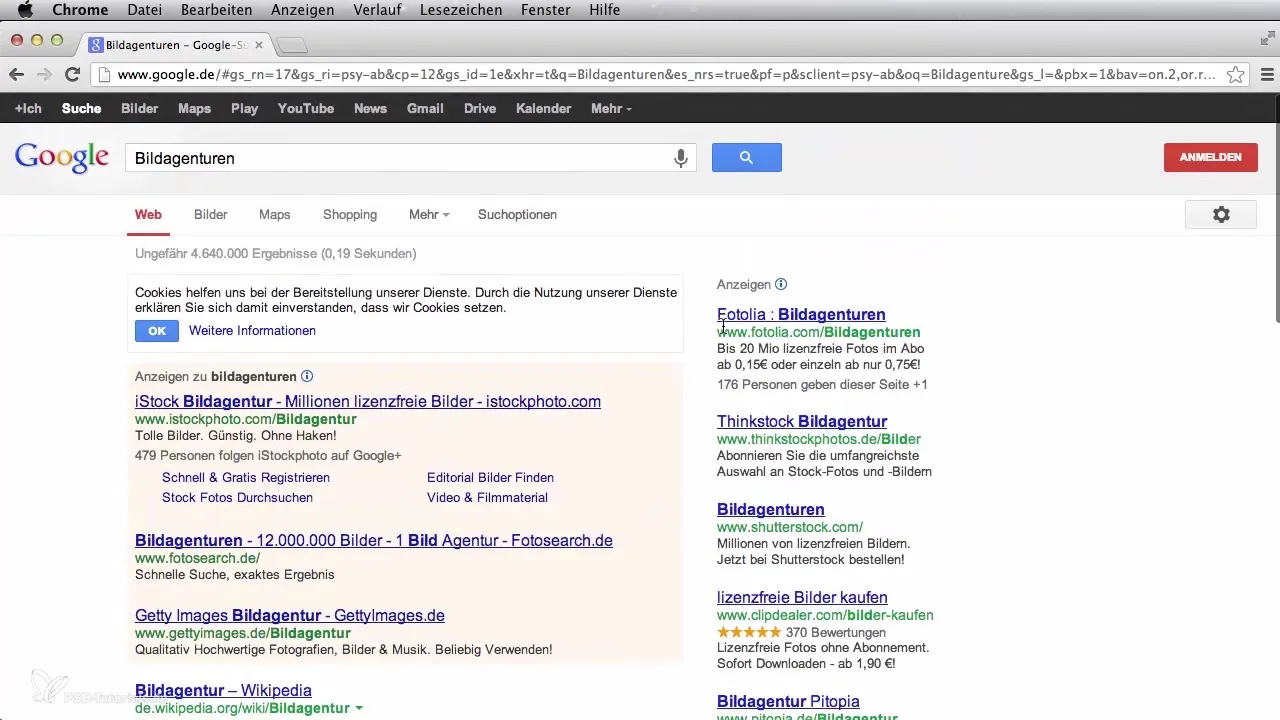This screenshot has width=1280, height=720.
Task: Open the 'Fotolia : Bildagenturen' ad link
Action: (801, 315)
